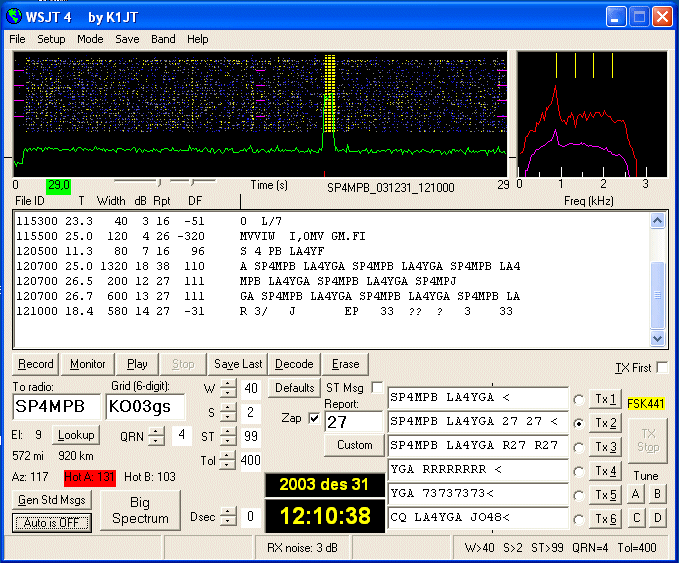Click the Tx6 transmit button
The image size is (679, 563).
[x=605, y=518]
